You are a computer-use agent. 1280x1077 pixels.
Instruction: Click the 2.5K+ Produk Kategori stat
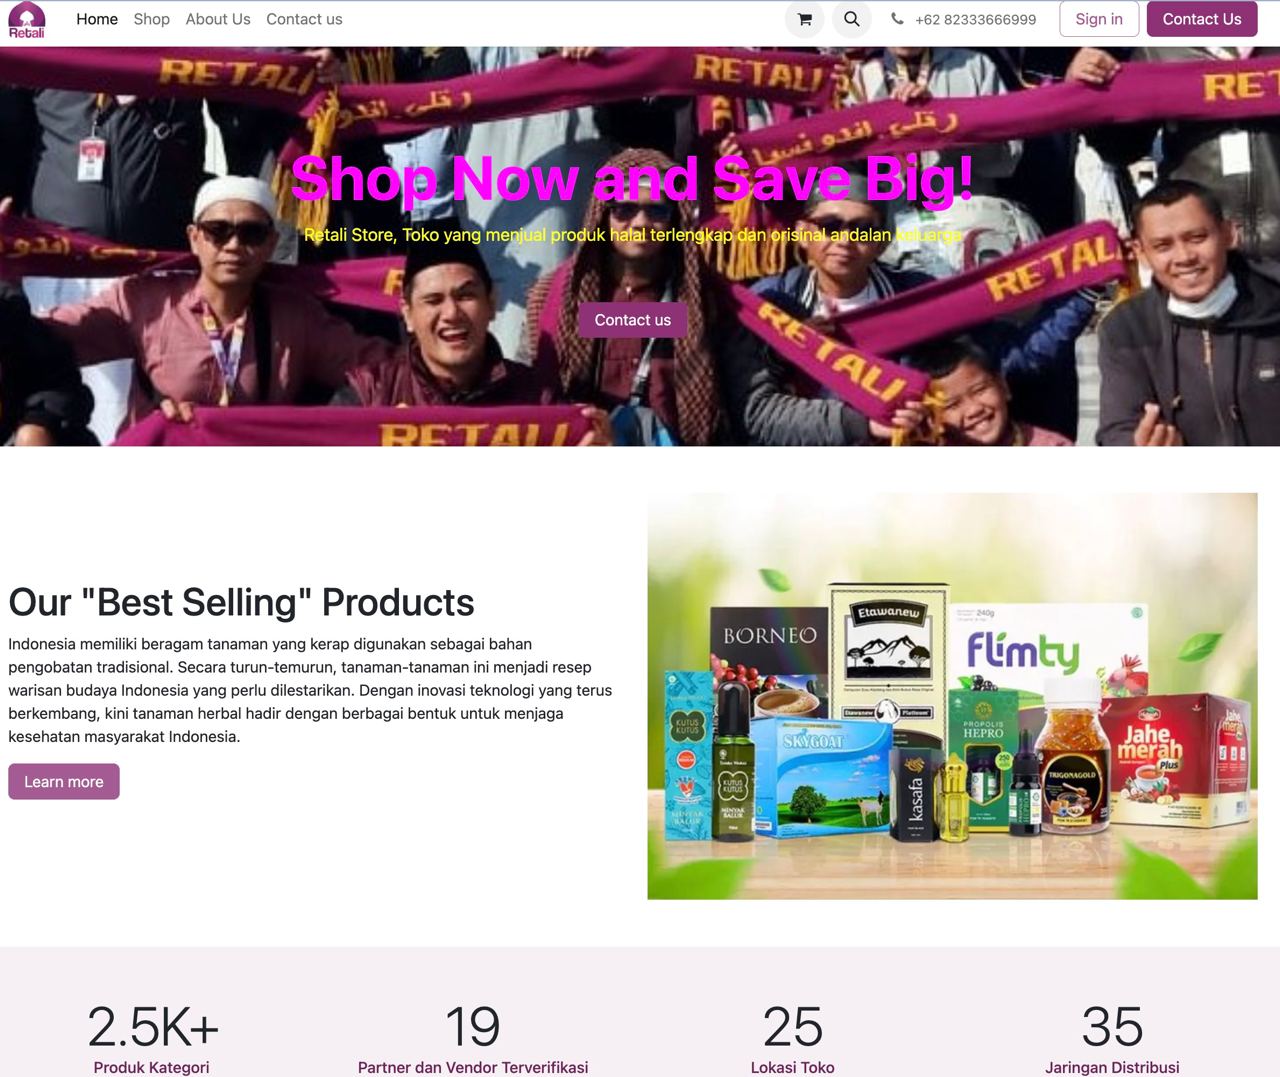[x=152, y=1039]
